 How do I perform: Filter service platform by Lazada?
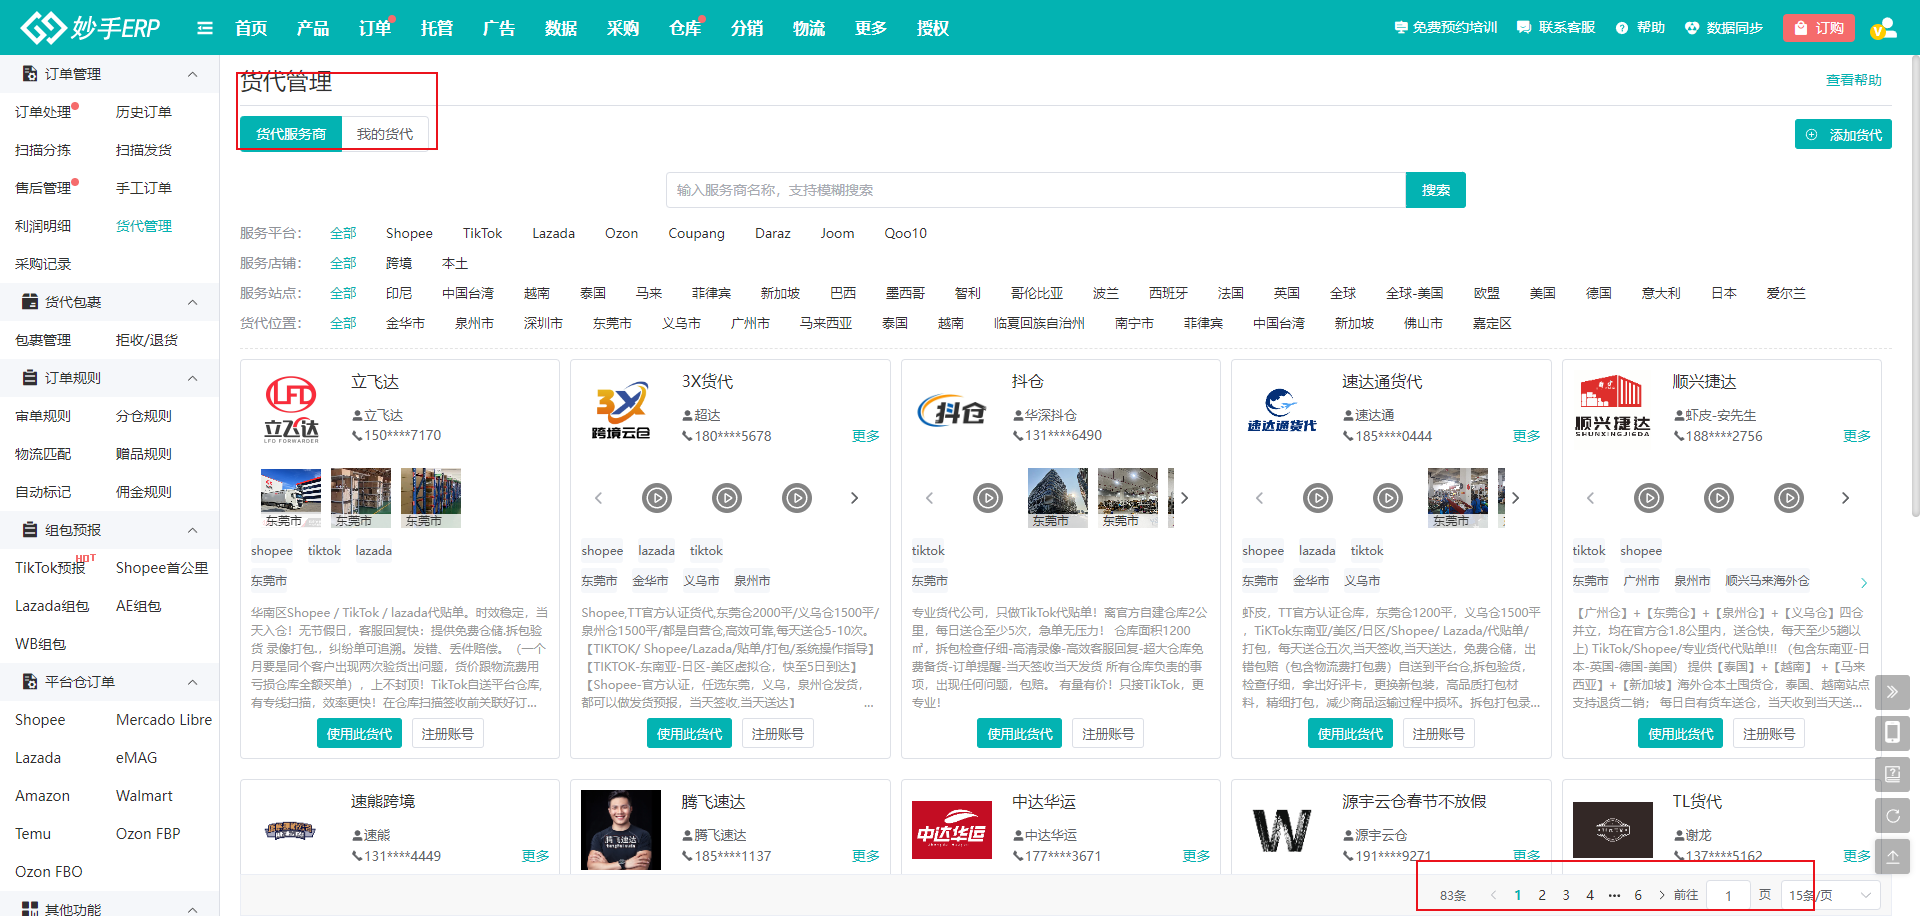coord(553,233)
